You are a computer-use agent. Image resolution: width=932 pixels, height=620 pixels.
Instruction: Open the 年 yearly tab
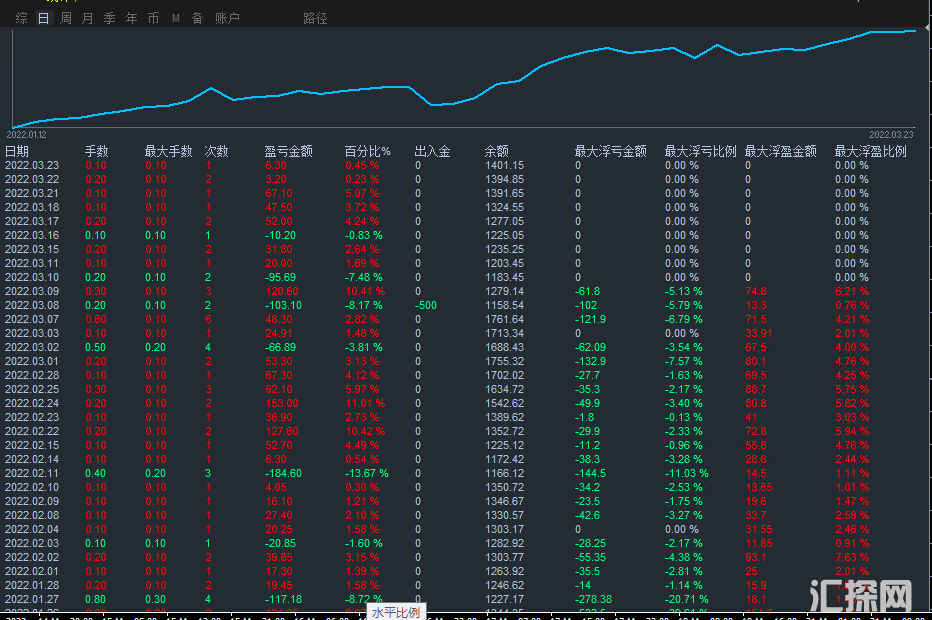coord(132,18)
